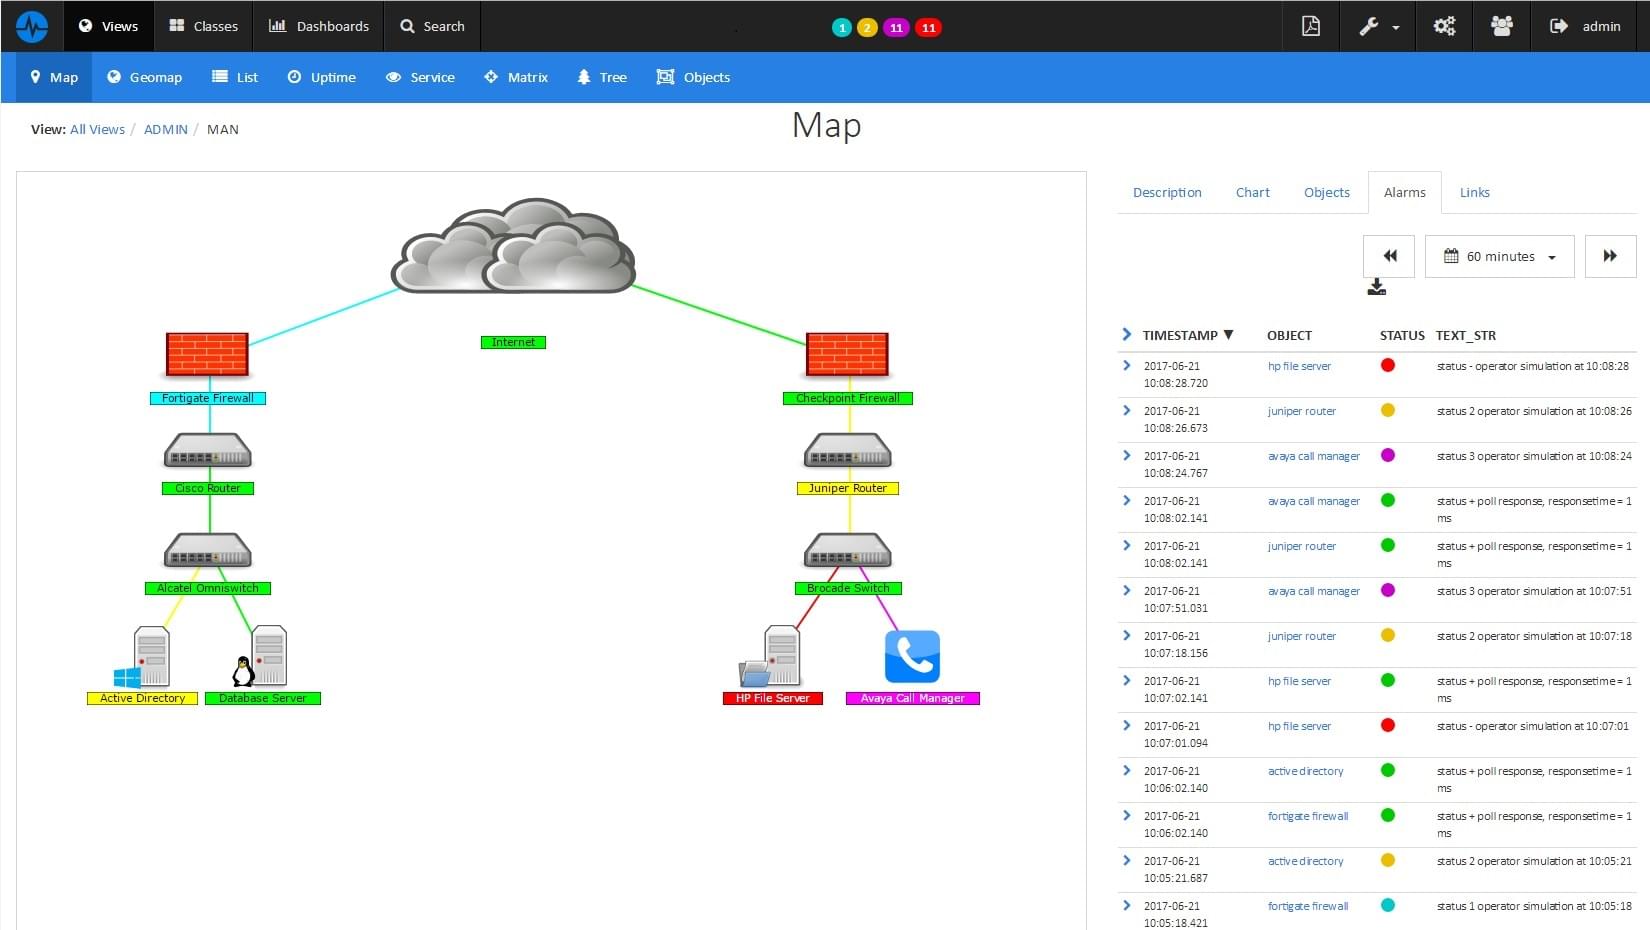Switch to Service view

pyautogui.click(x=420, y=77)
